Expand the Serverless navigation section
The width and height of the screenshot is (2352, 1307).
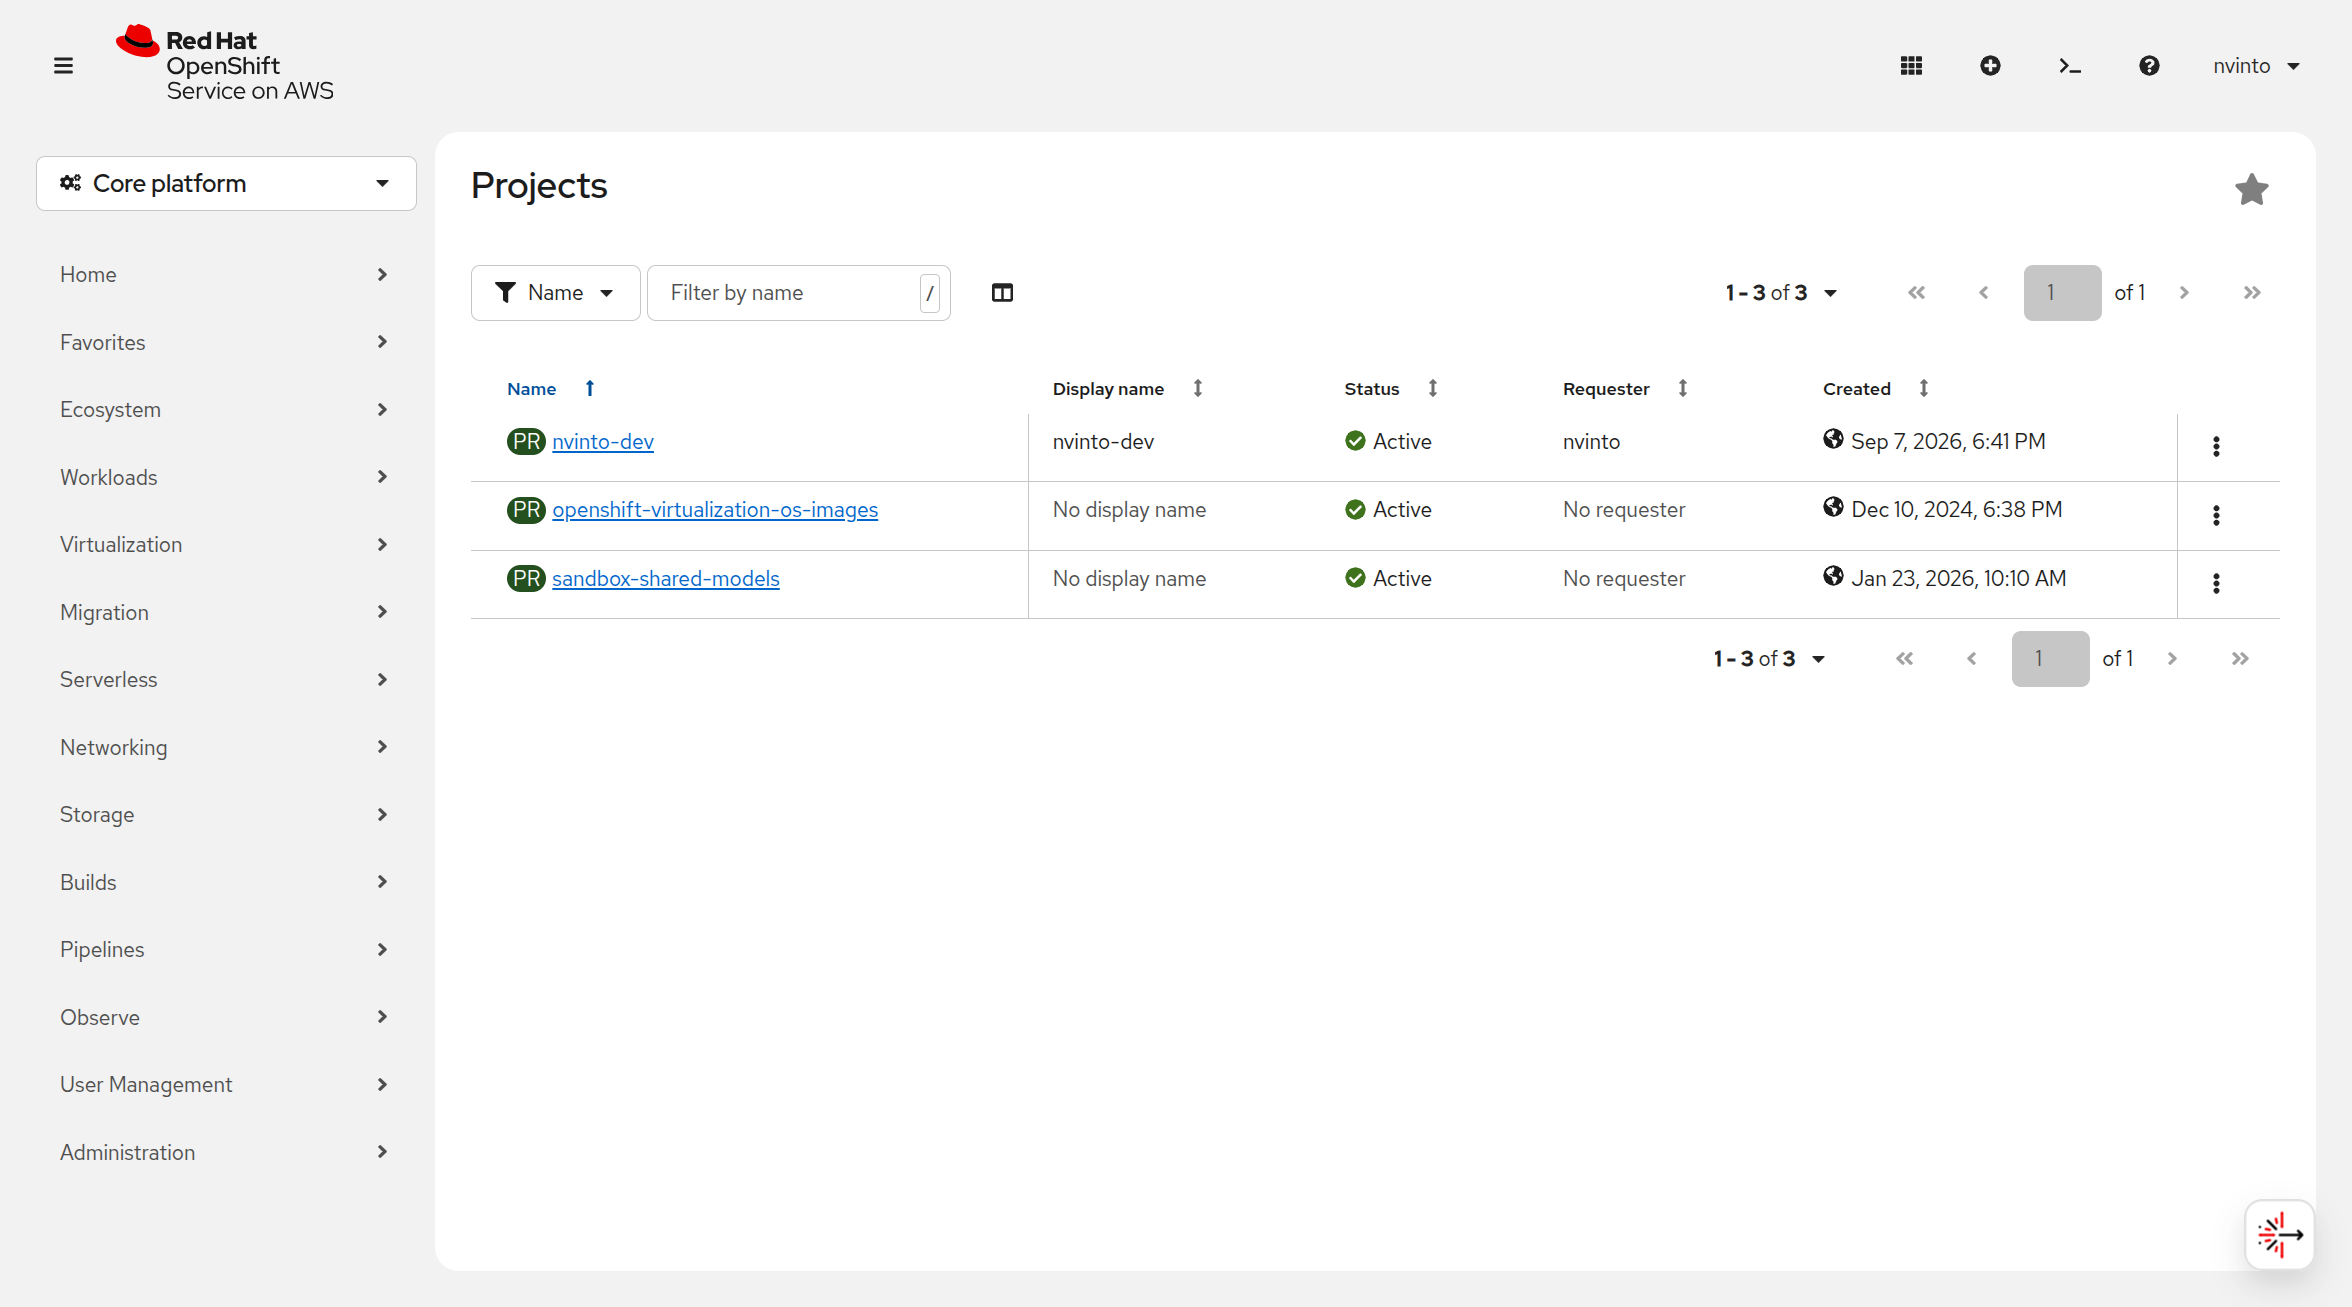[x=224, y=680]
